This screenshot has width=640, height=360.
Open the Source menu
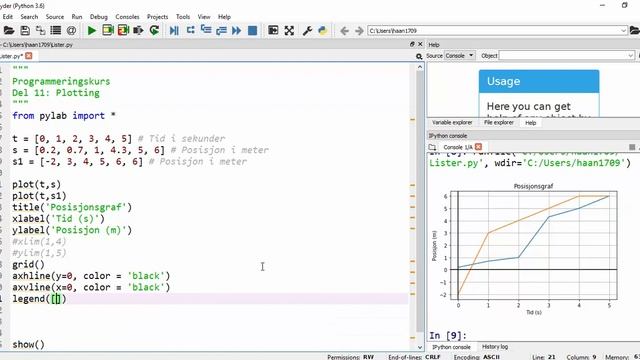click(55, 17)
